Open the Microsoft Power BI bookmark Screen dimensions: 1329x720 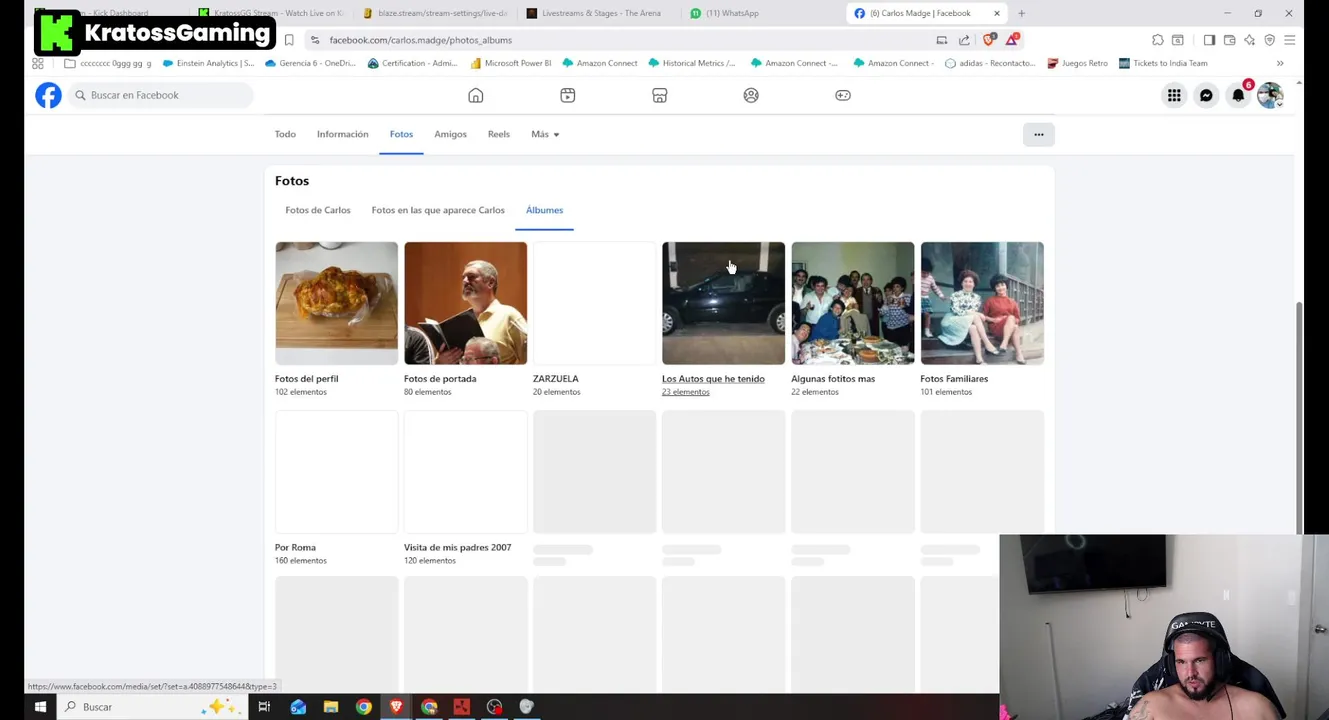coord(511,63)
